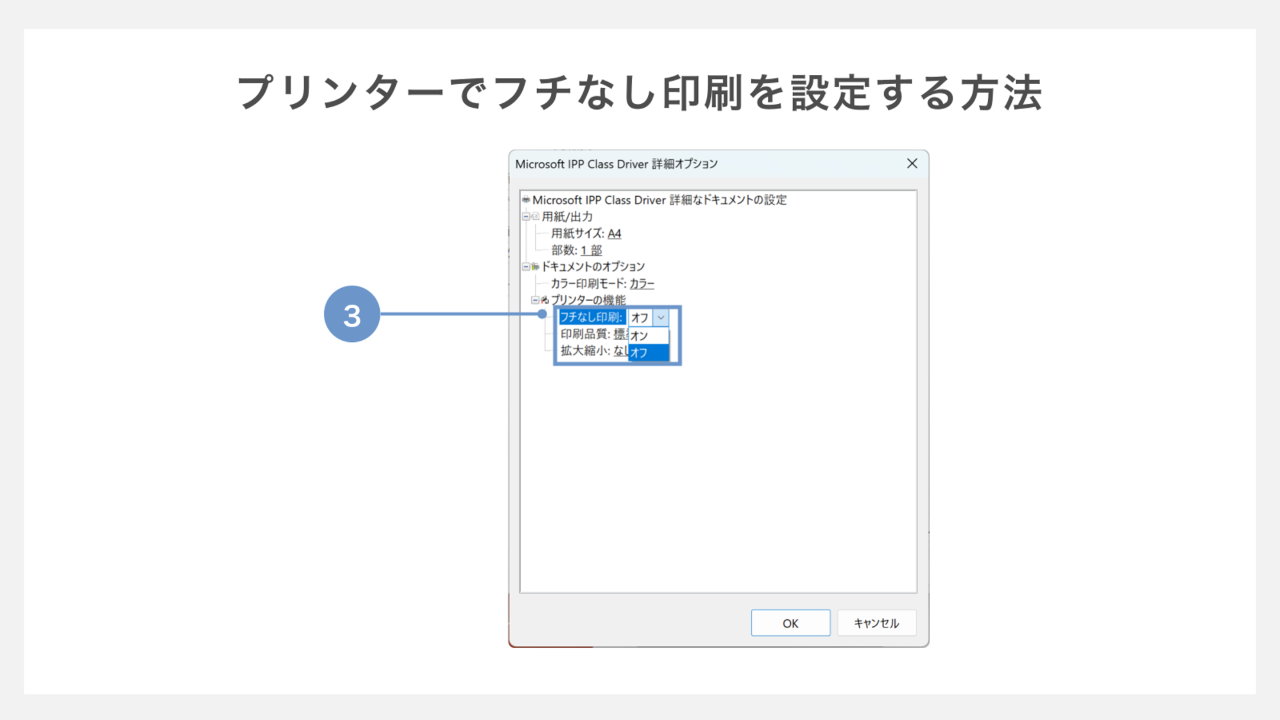Select the 印刷品質 setting row
Screen dimensions: 1280x720
click(594, 334)
